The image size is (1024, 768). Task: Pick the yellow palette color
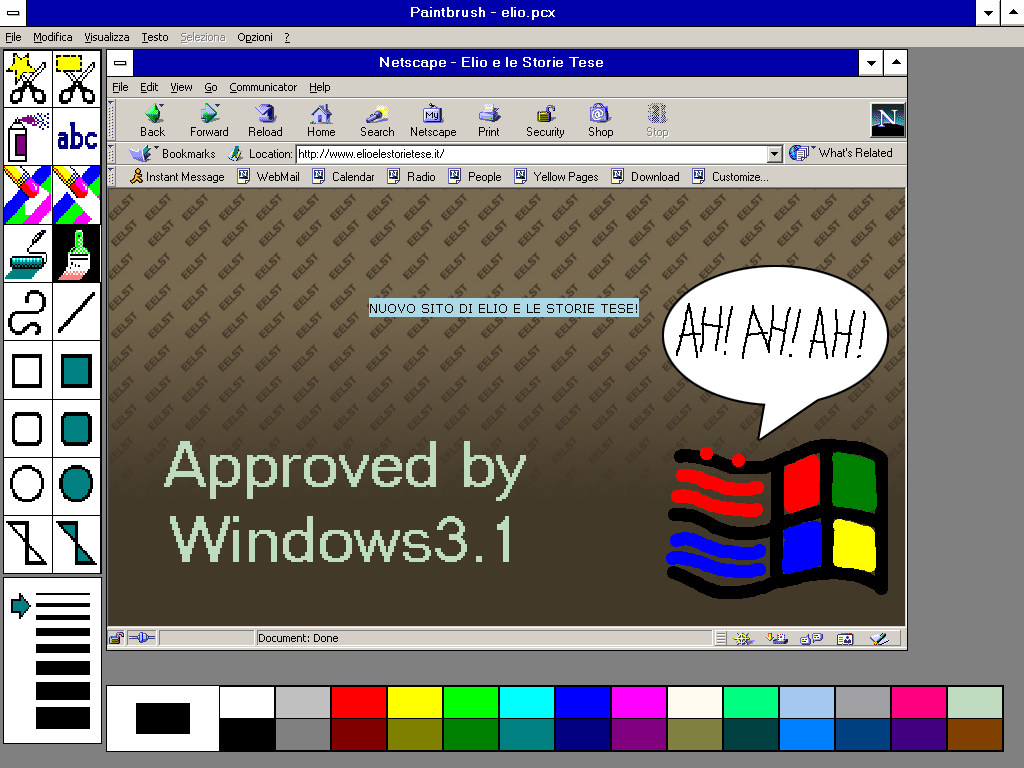(415, 702)
